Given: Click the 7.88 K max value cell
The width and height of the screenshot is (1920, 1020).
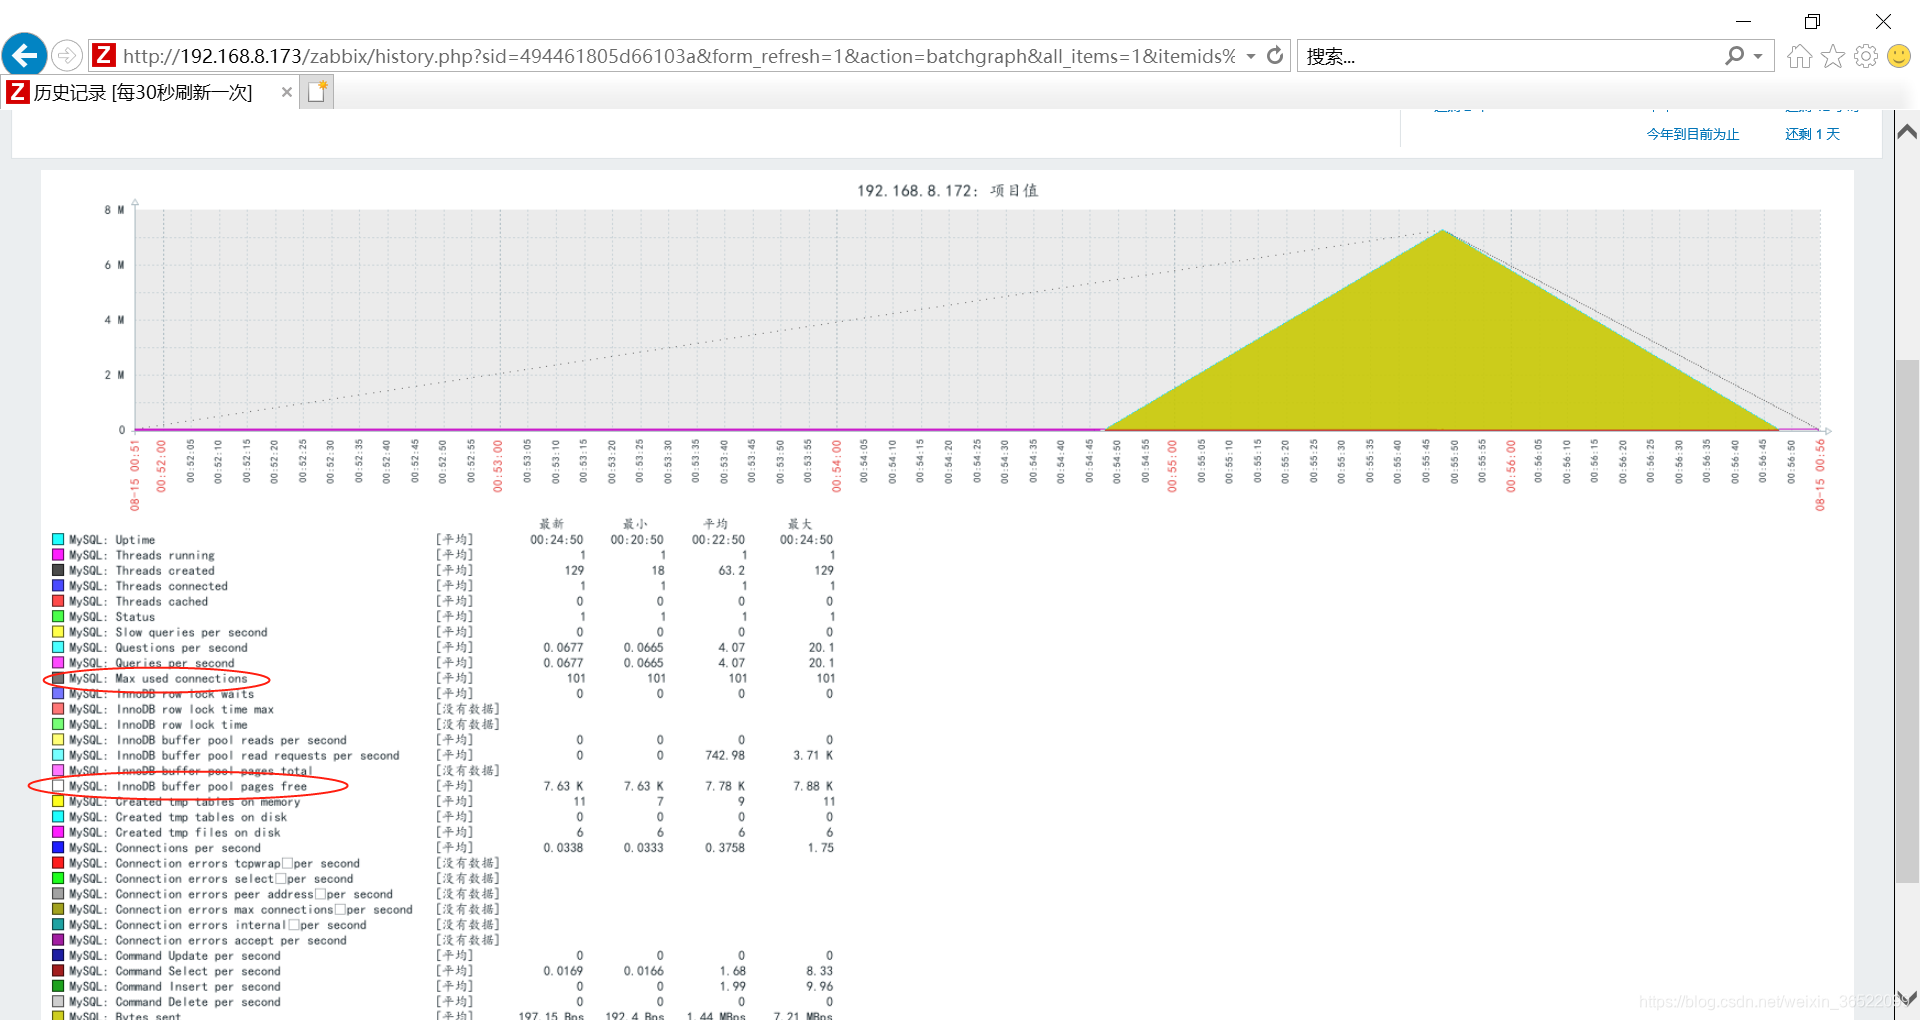Looking at the screenshot, I should pos(813,786).
